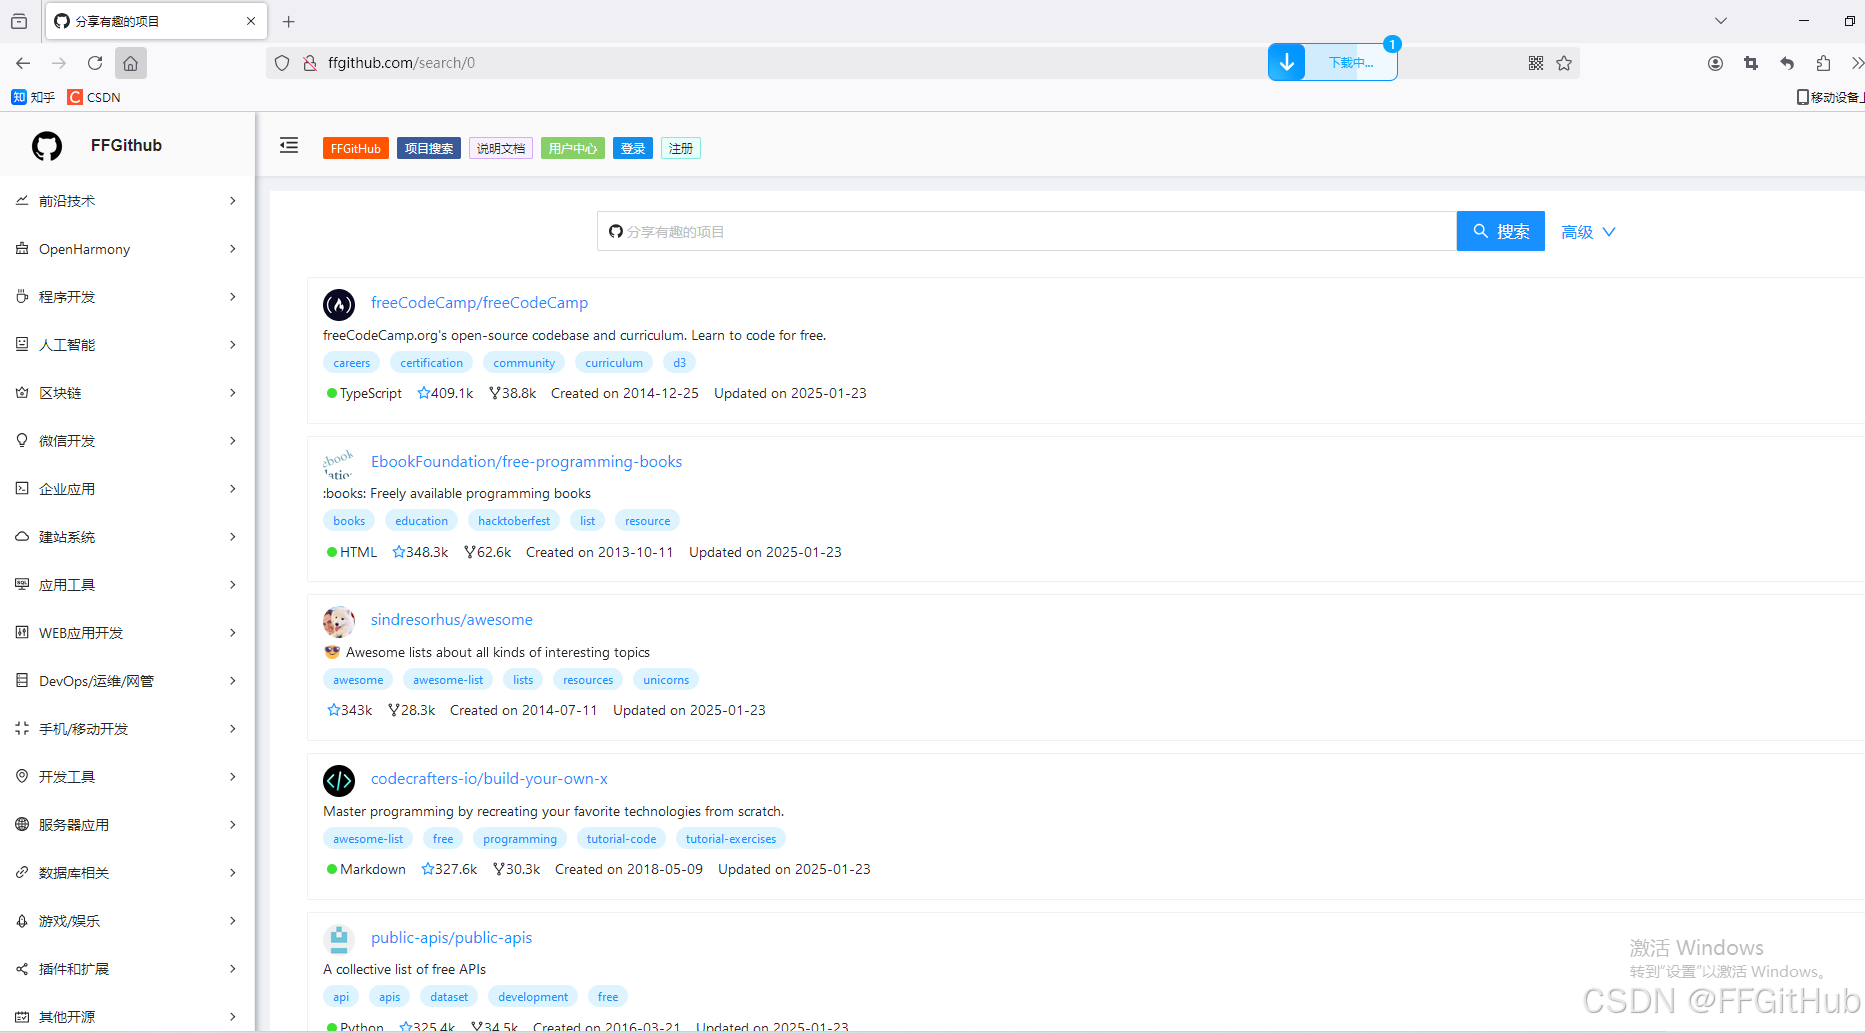Expand the 人工智能 sidebar category

(127, 345)
